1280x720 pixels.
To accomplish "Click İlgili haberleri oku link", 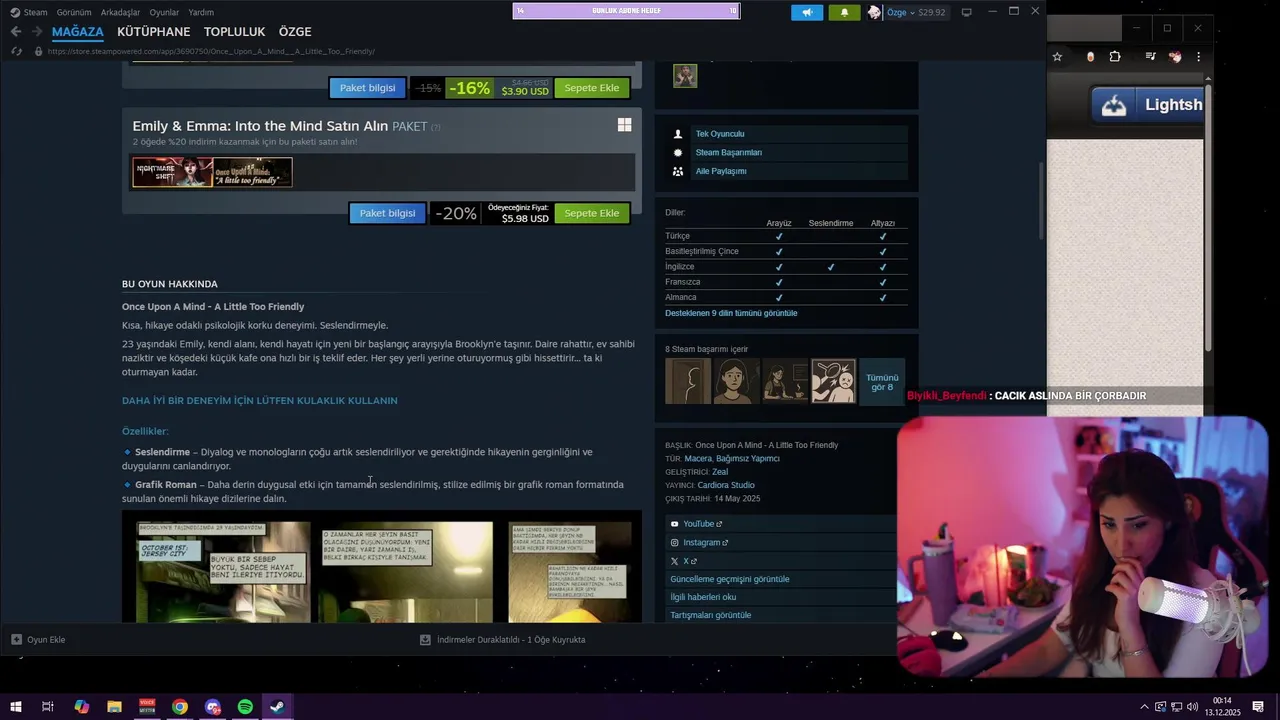I will [x=703, y=597].
